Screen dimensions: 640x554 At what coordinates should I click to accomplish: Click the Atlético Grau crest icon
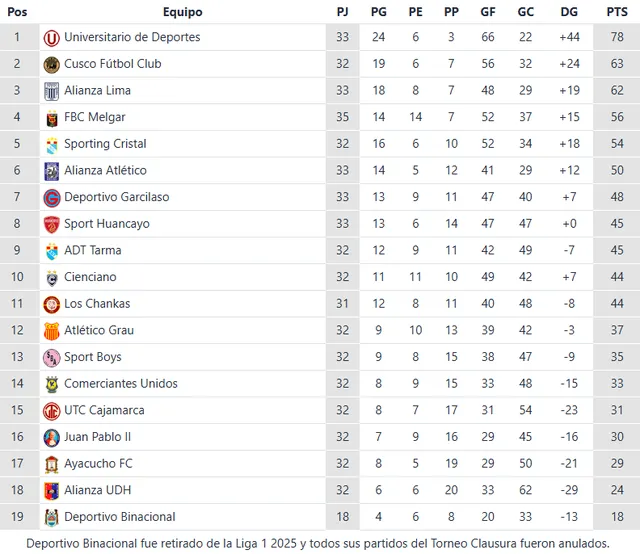coord(51,331)
